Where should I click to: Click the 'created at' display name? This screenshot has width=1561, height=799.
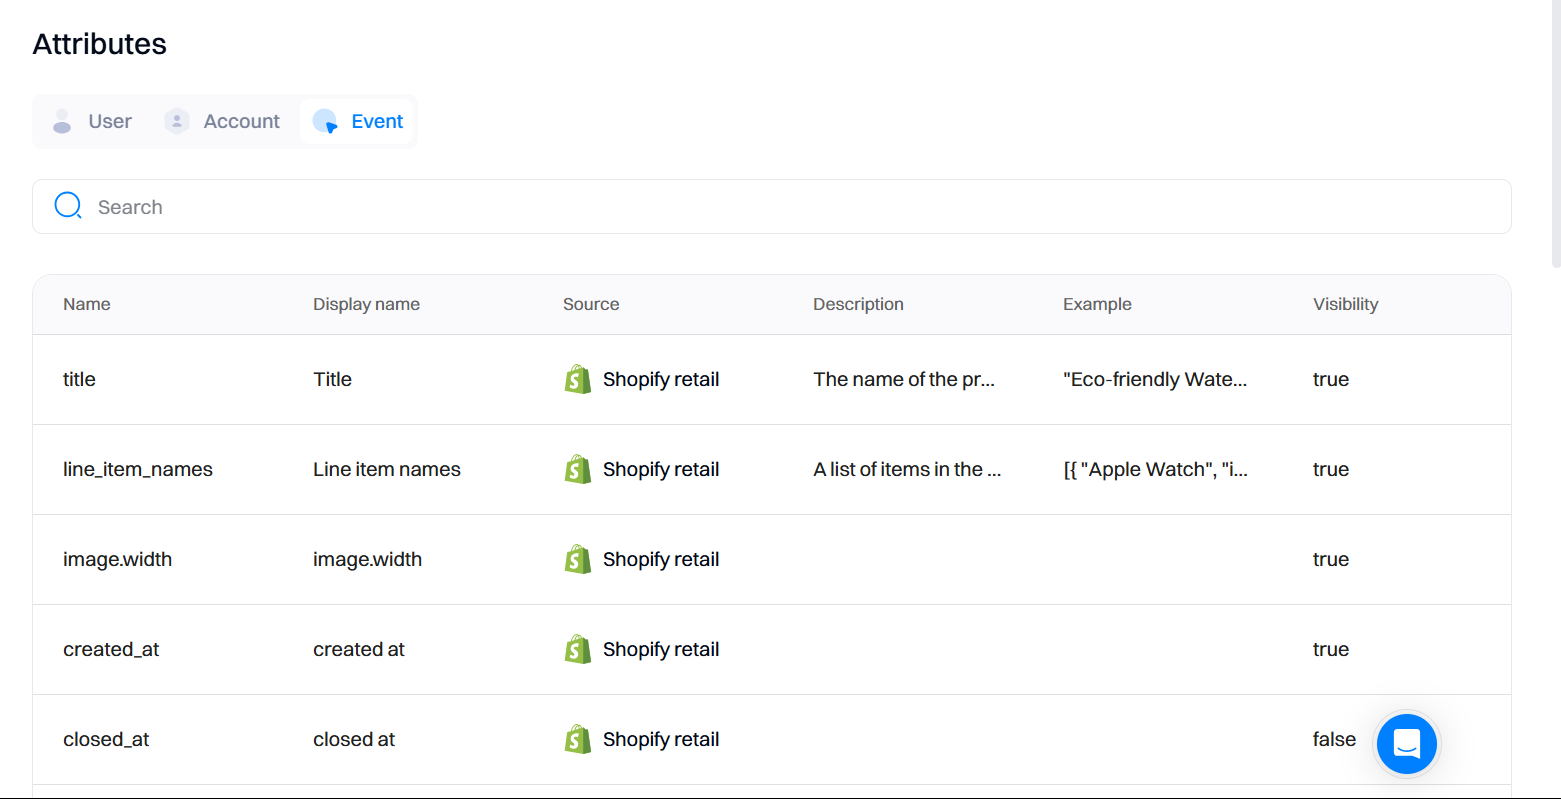pyautogui.click(x=359, y=649)
